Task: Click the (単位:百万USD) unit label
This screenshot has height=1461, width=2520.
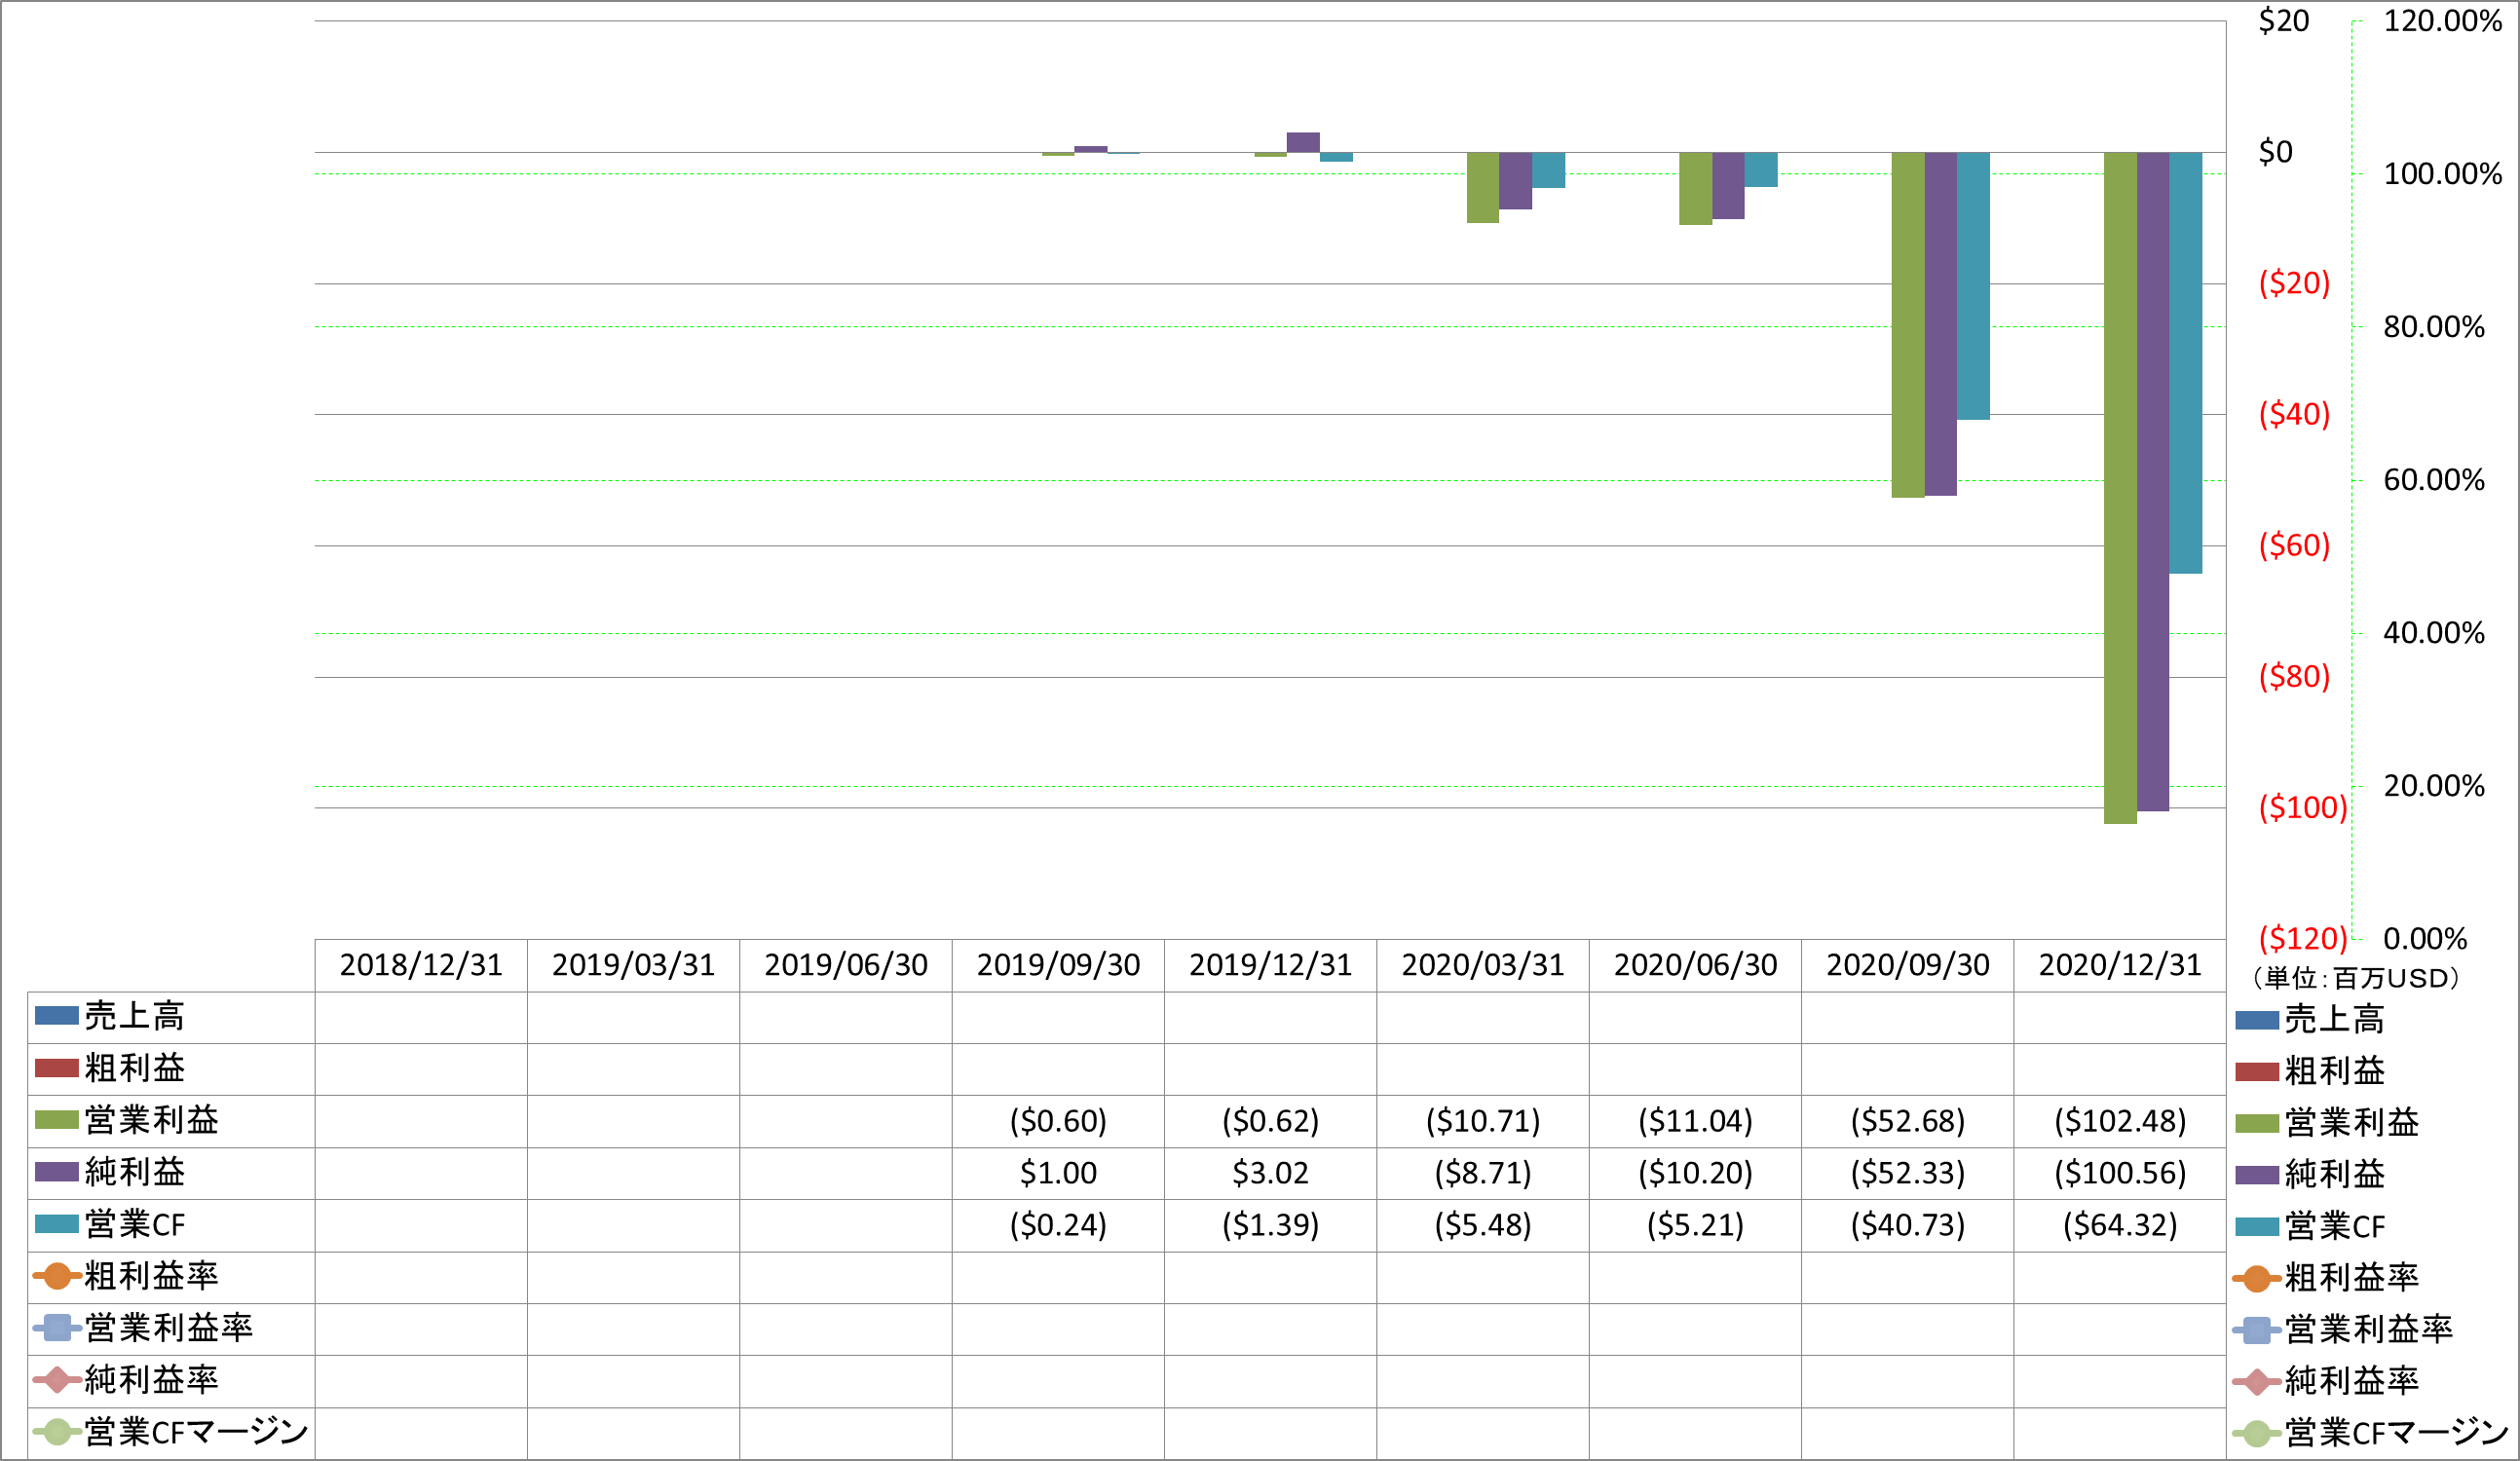Action: (2356, 979)
